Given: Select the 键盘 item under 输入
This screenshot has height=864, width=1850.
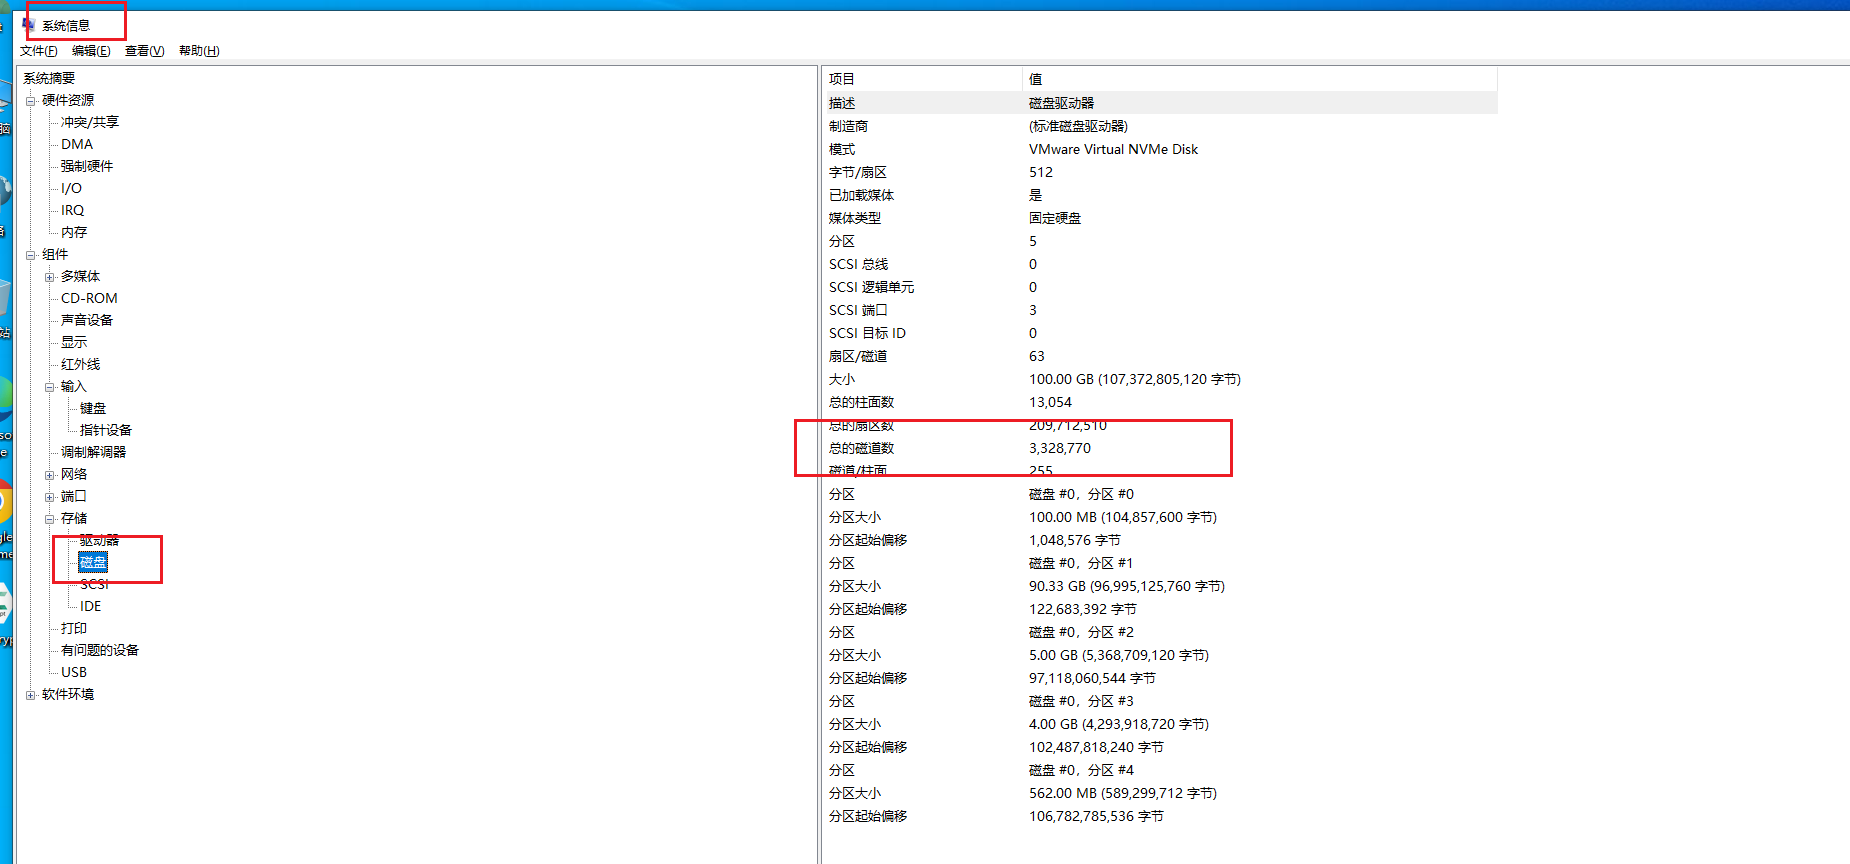Looking at the screenshot, I should tap(93, 408).
